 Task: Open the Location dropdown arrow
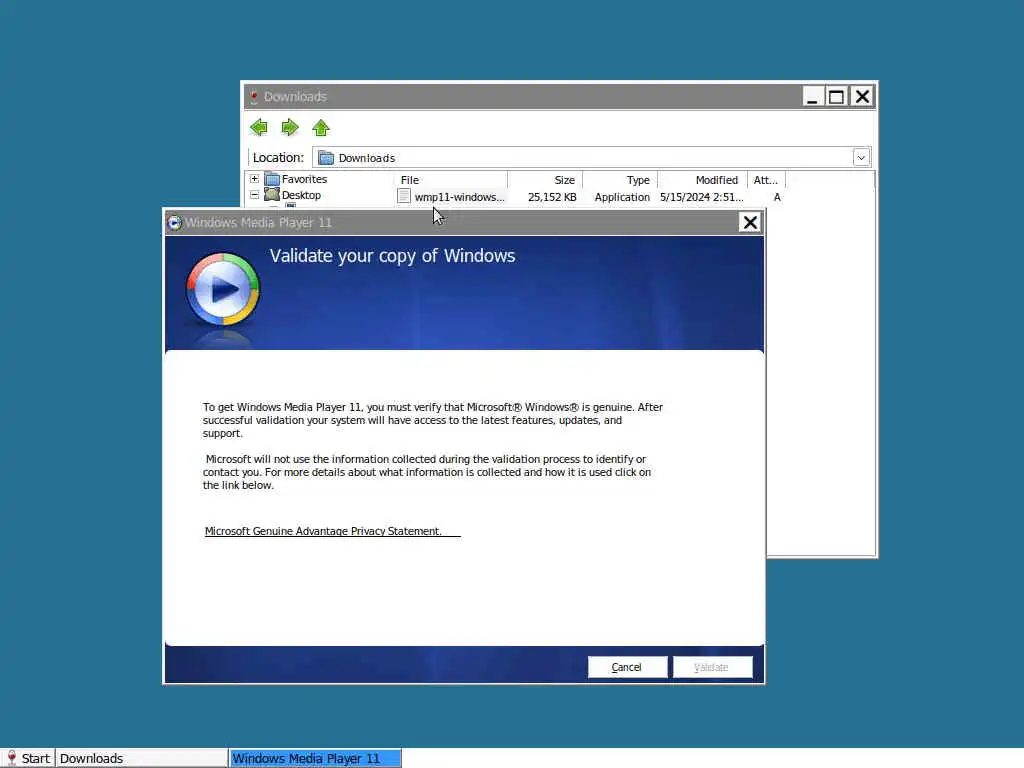[x=861, y=157]
